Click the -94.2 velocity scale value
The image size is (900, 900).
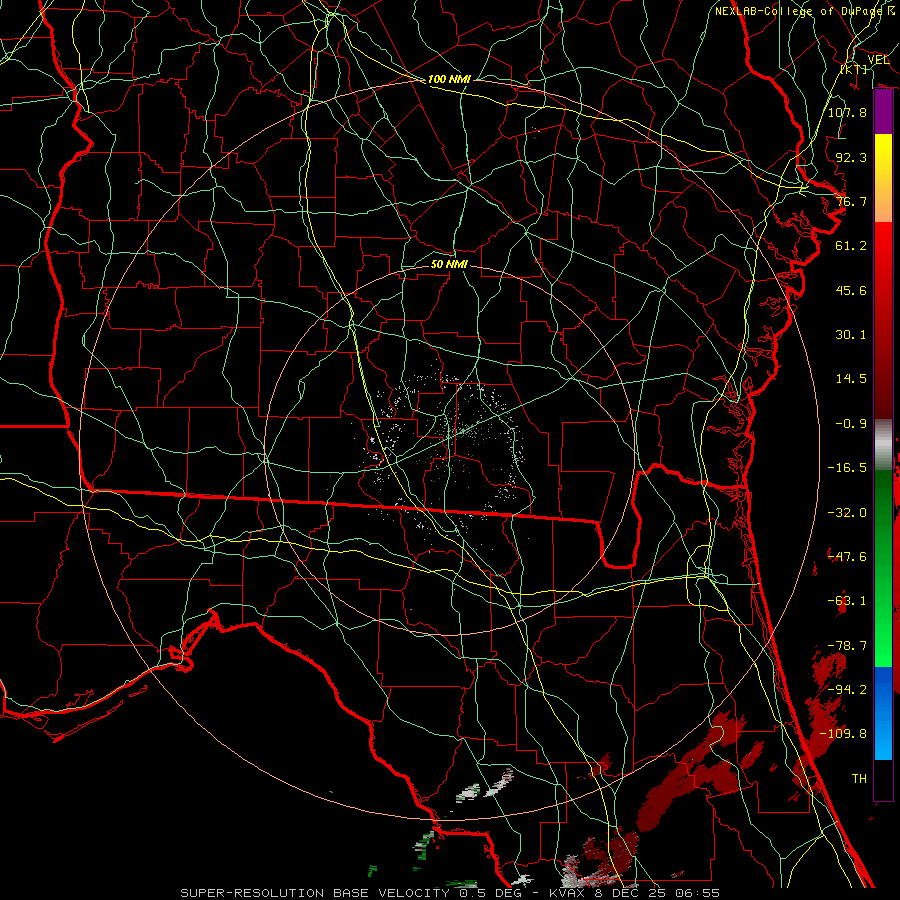click(x=847, y=690)
